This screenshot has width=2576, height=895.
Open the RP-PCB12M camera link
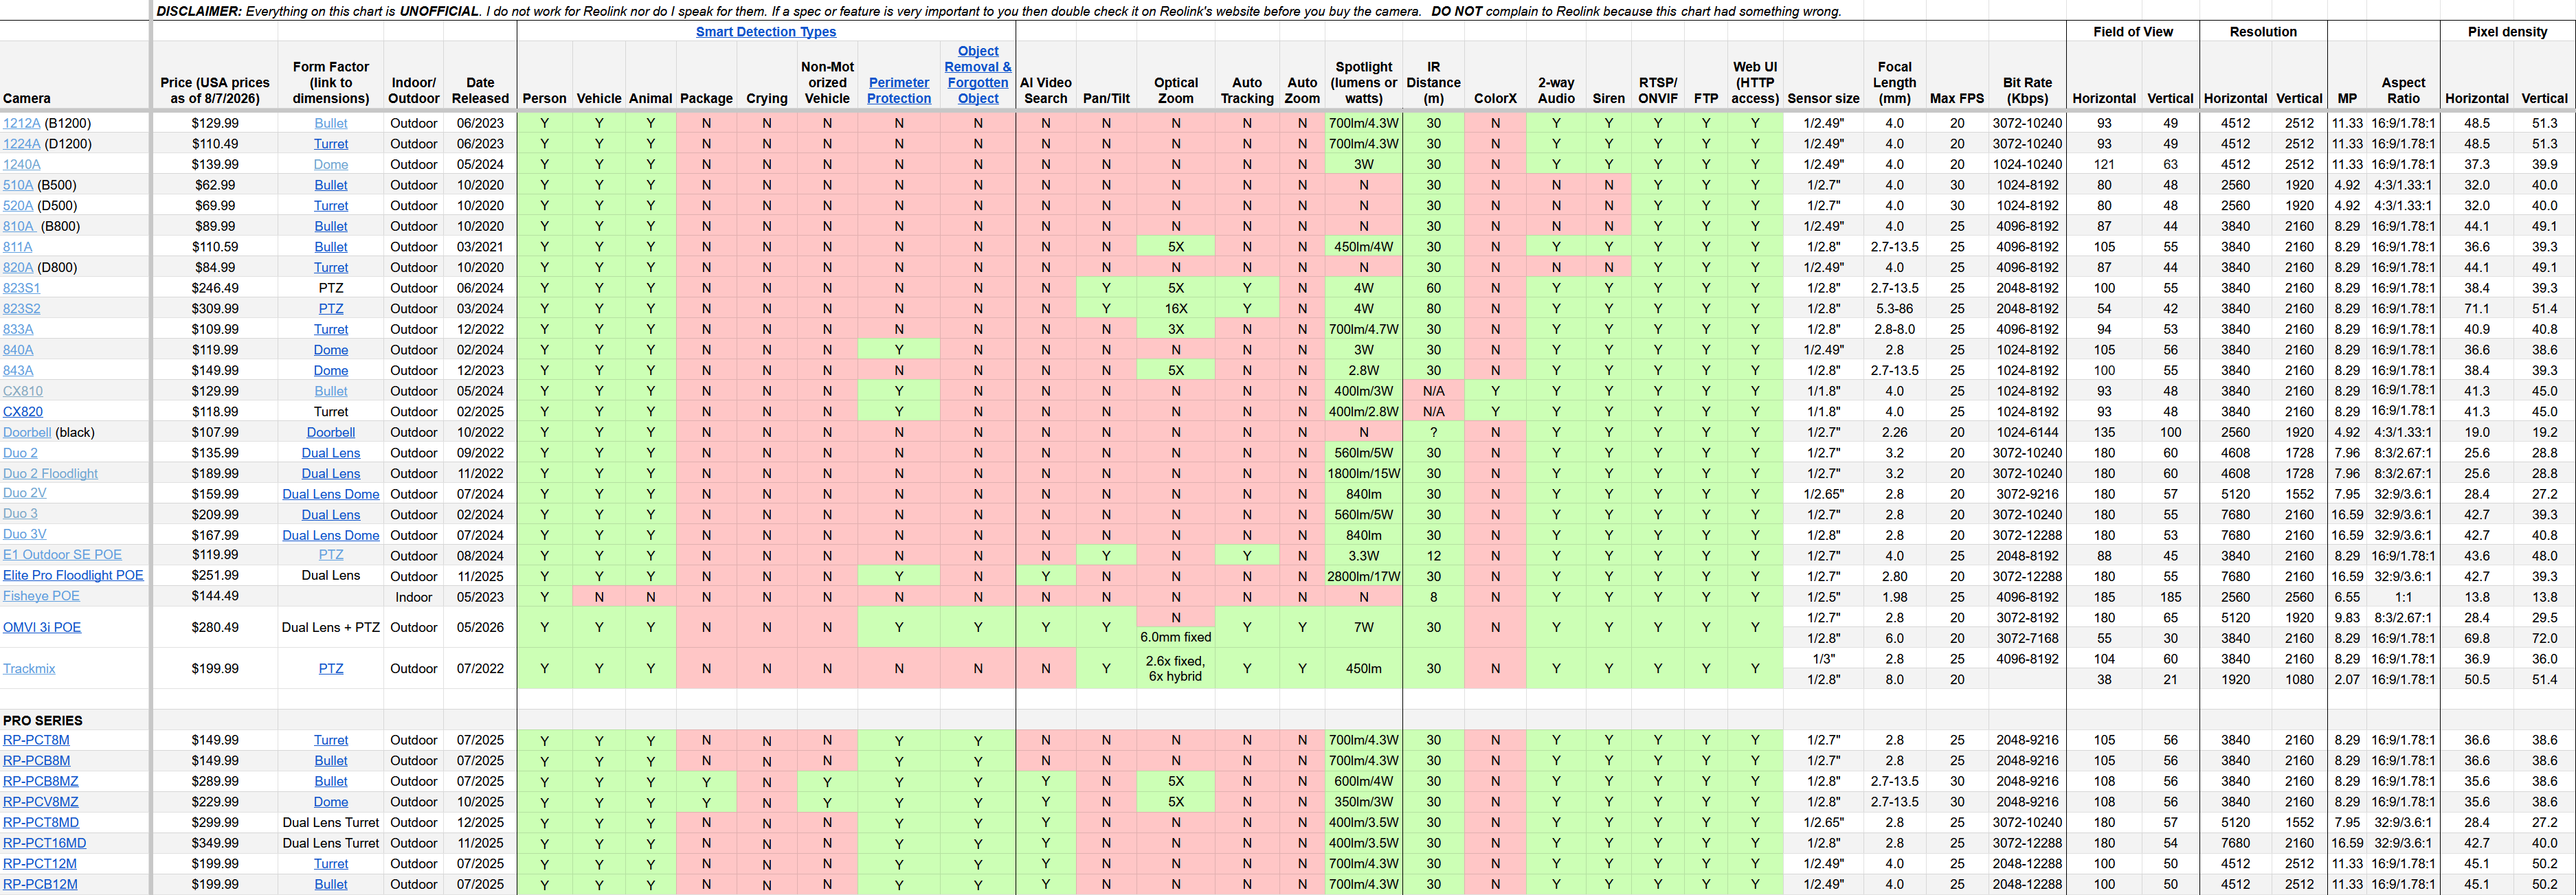point(40,885)
